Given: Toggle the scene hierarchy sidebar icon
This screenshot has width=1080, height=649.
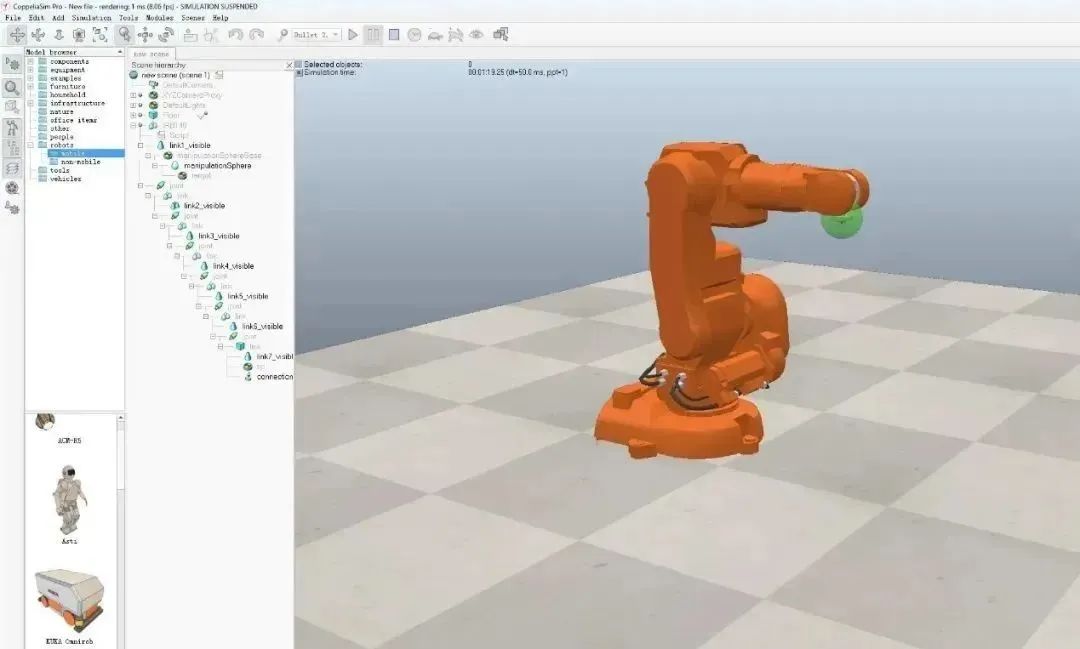Looking at the screenshot, I should click(x=12, y=147).
